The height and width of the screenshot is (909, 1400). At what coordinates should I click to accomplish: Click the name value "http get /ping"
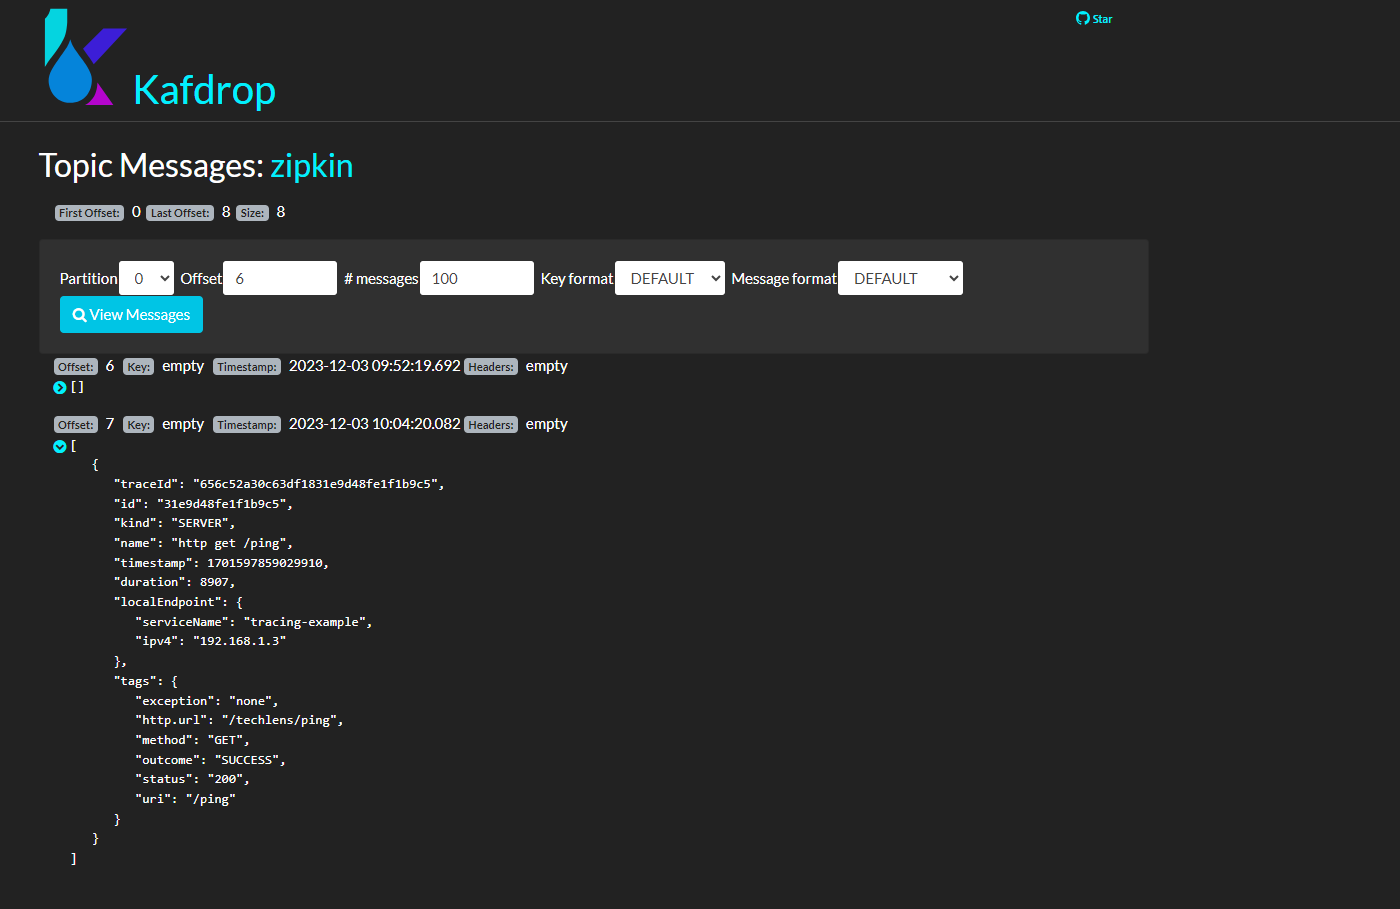pos(232,543)
